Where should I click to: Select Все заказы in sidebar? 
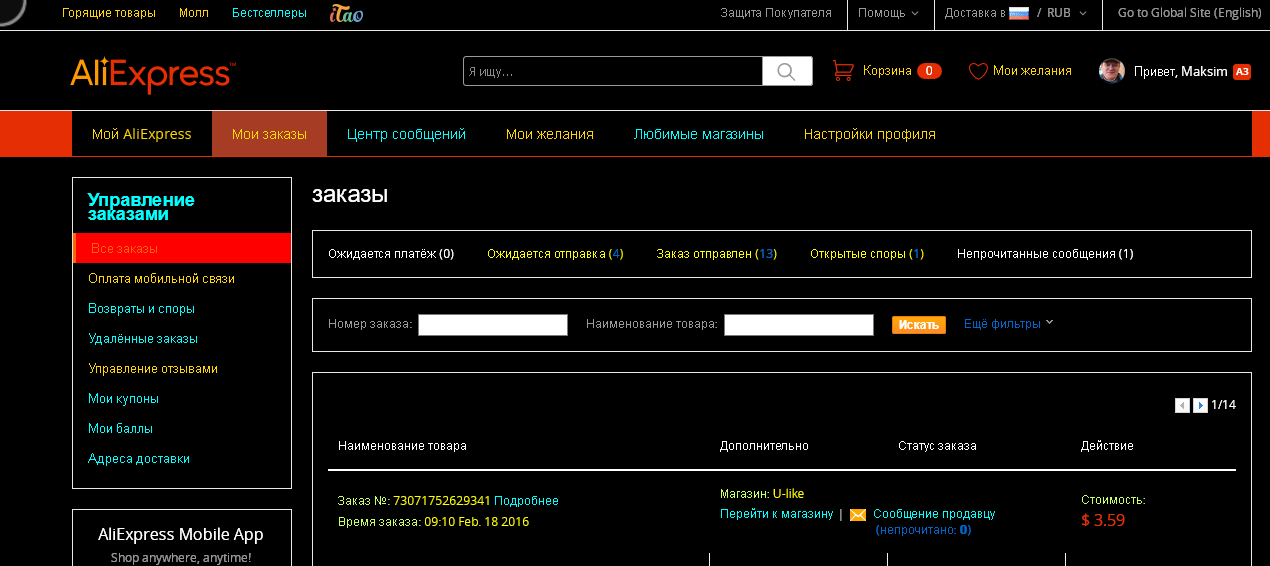click(x=182, y=248)
